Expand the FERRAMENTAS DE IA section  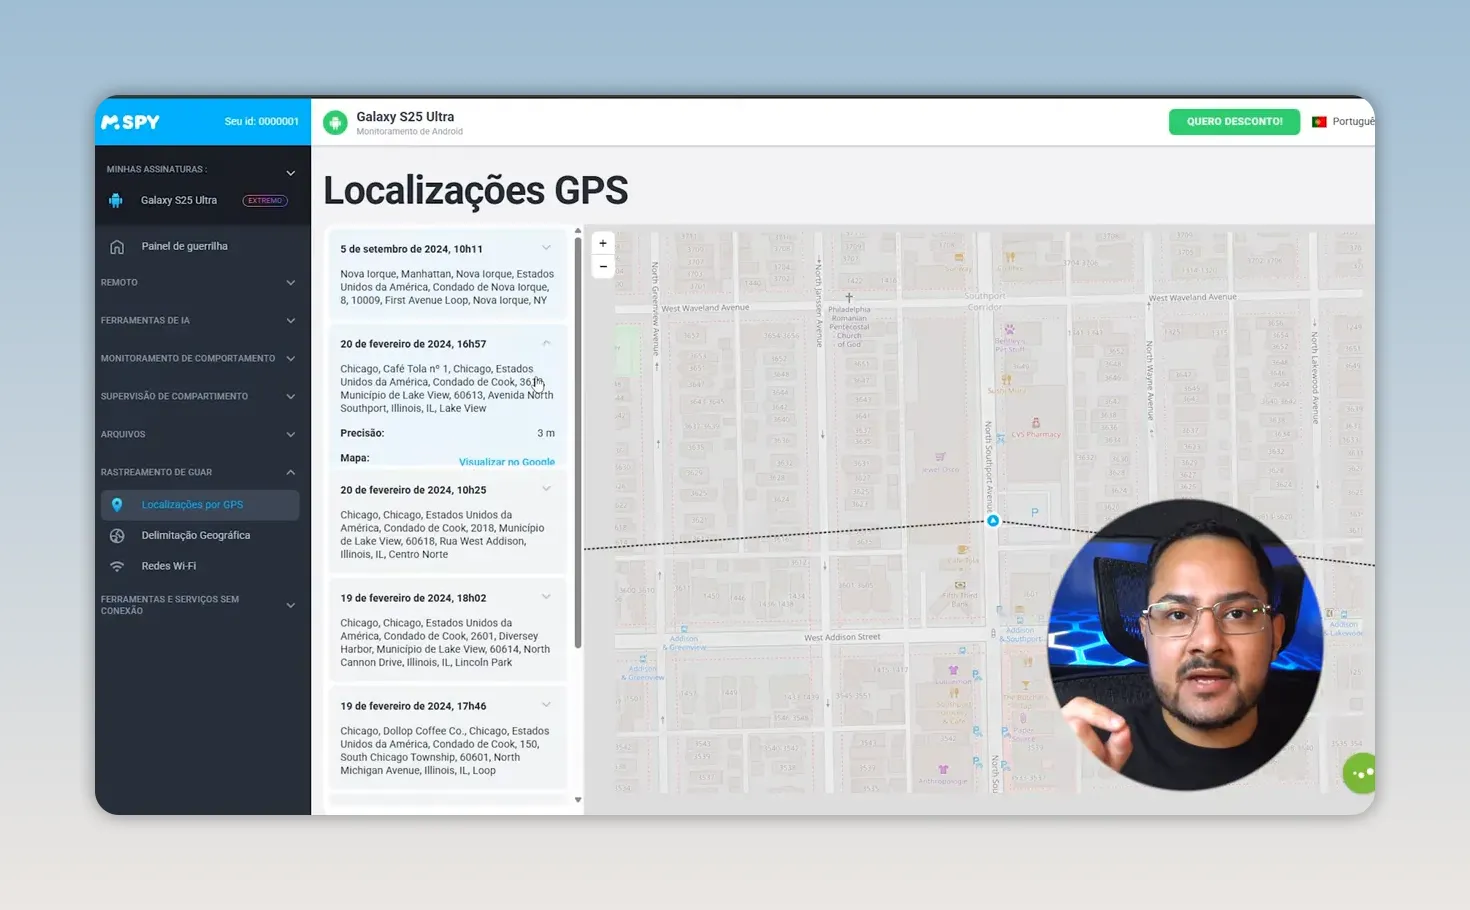[291, 321]
